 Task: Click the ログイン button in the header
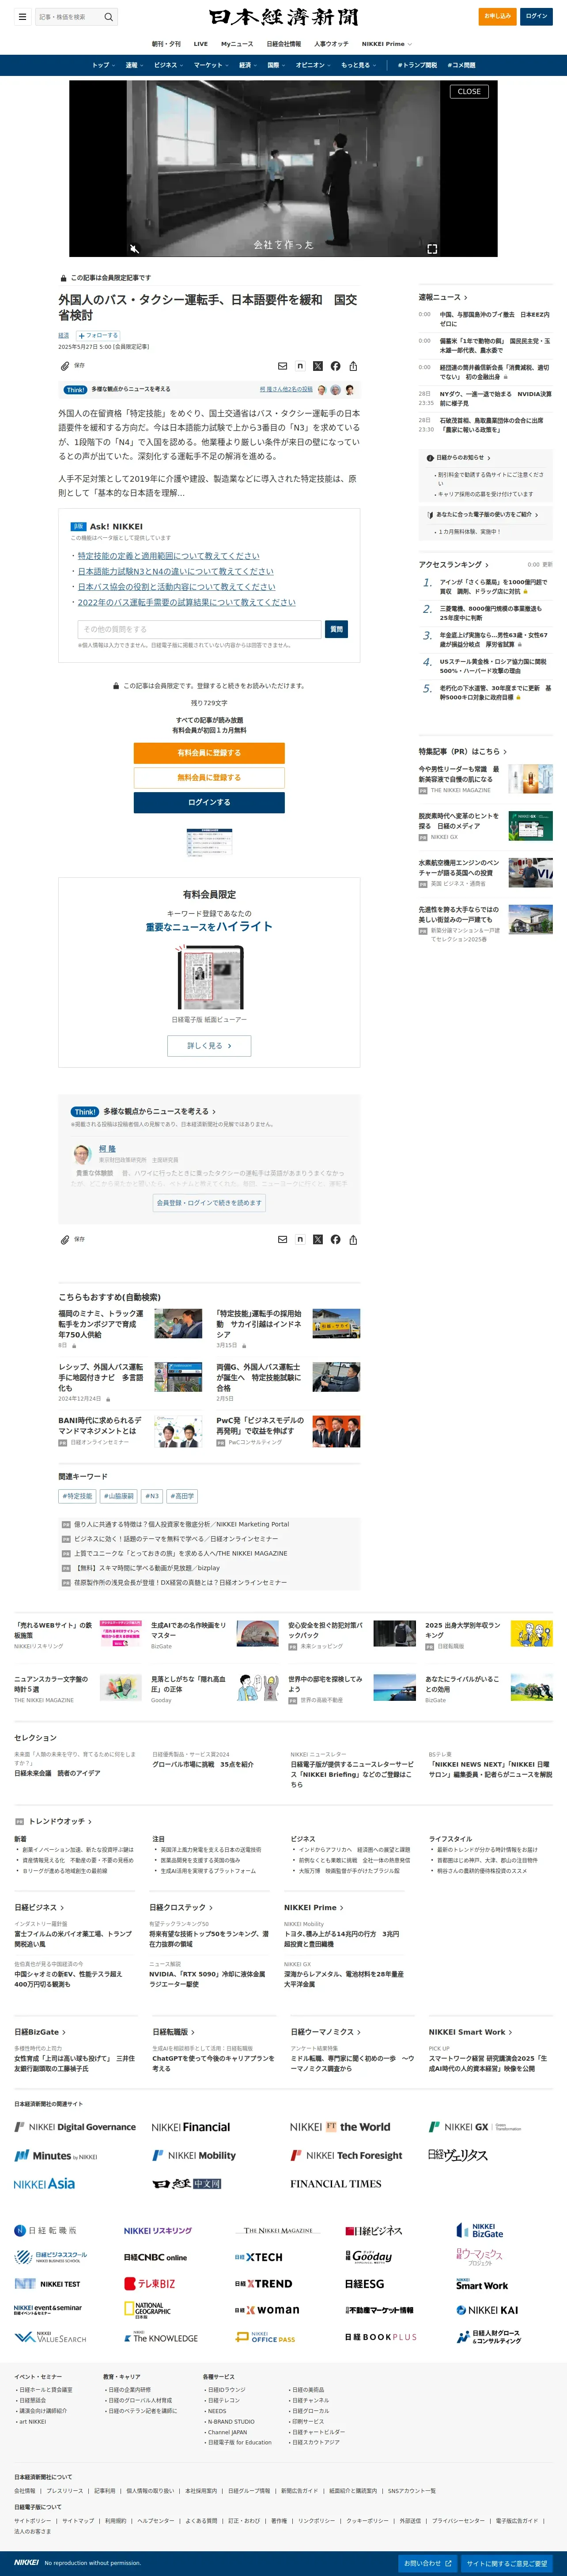click(537, 16)
